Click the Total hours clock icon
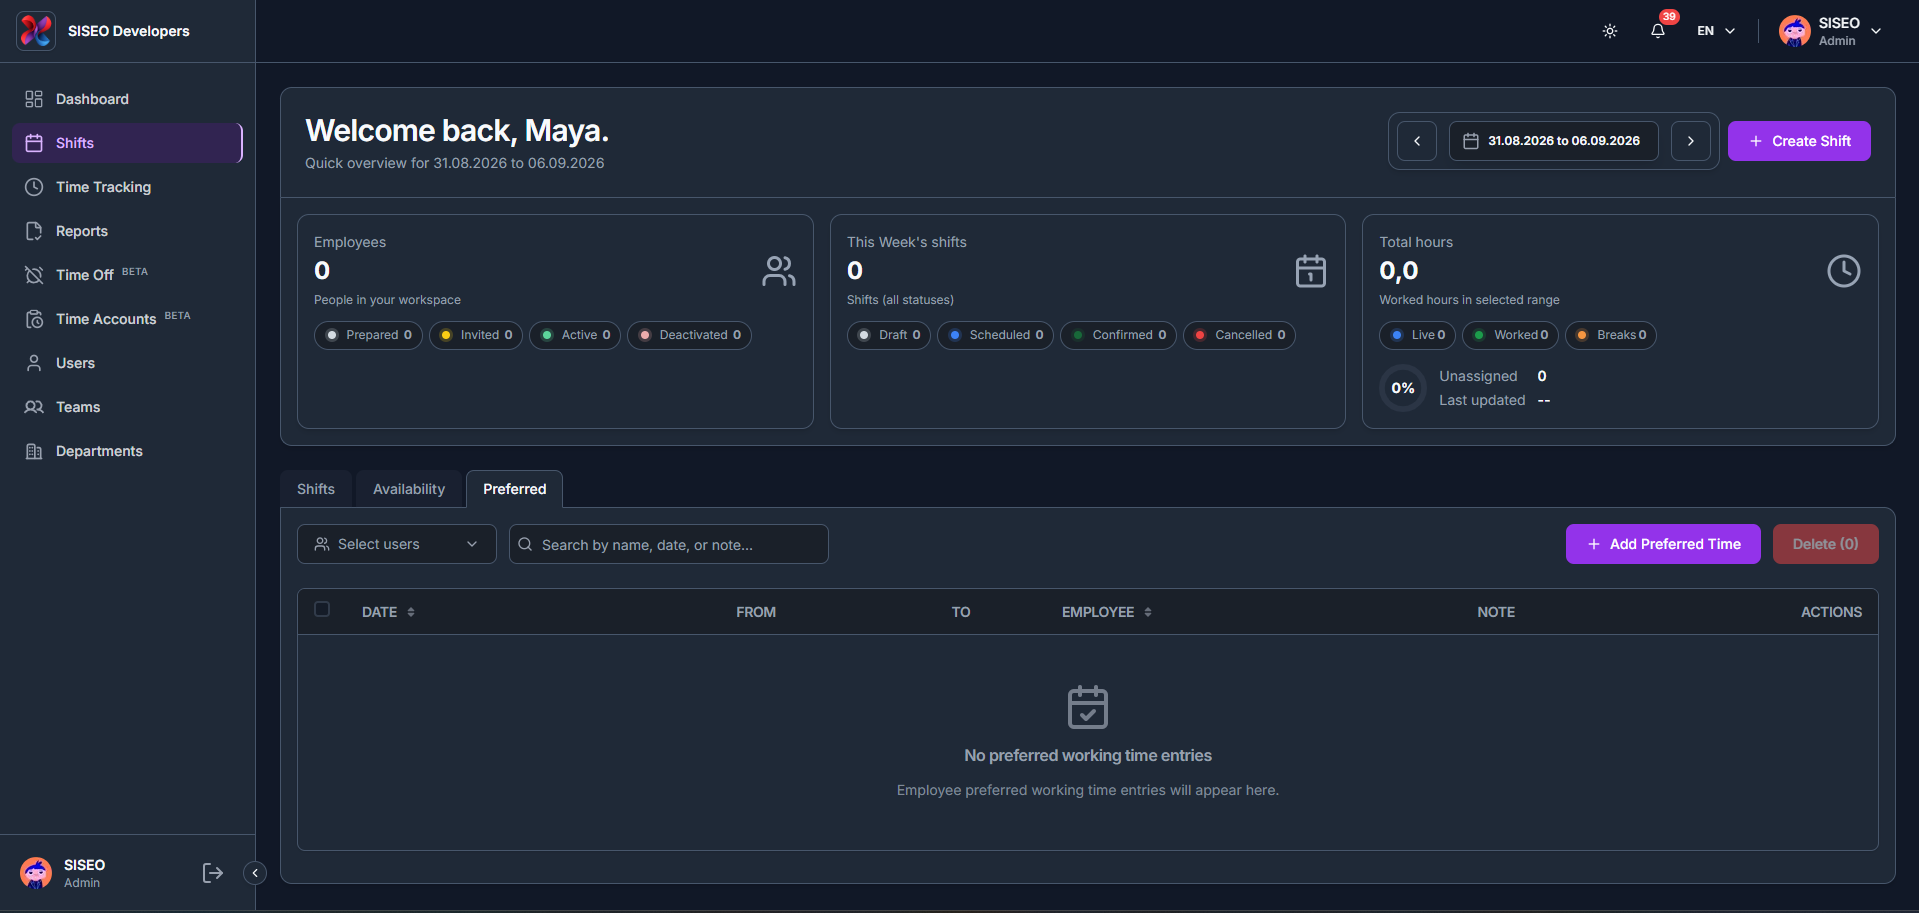The height and width of the screenshot is (913, 1919). (x=1844, y=271)
